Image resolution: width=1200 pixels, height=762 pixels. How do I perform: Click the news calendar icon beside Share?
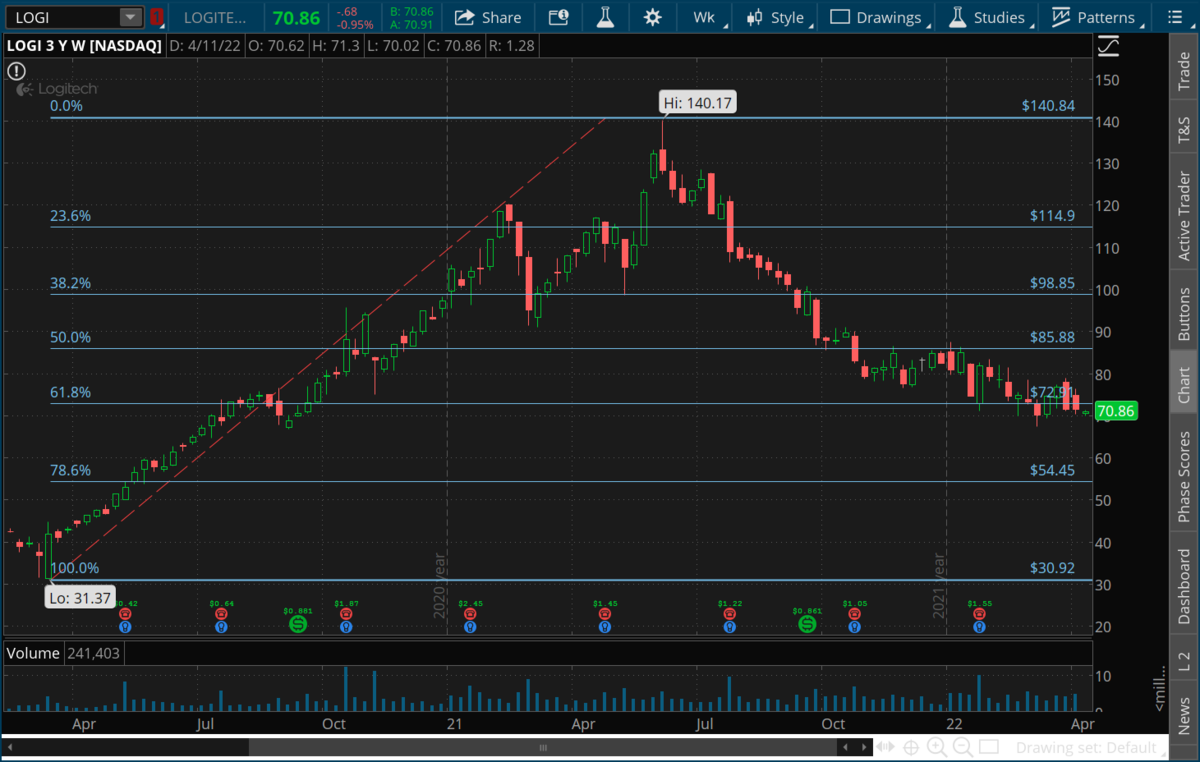(559, 17)
